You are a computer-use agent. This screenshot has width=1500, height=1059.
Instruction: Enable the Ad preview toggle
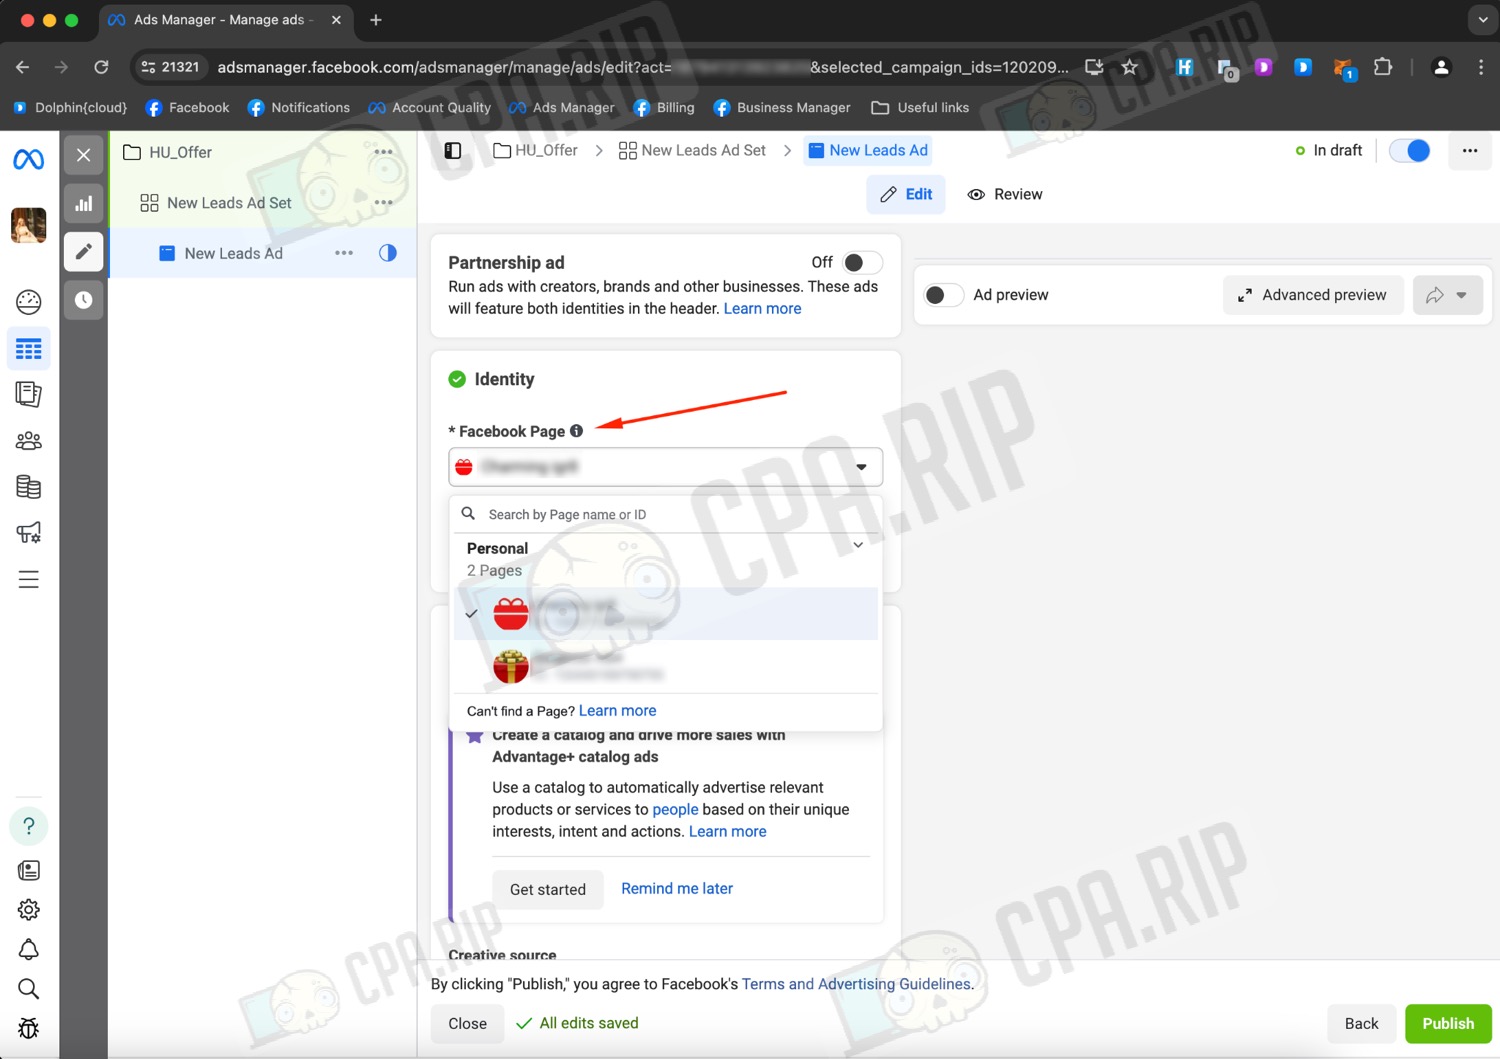point(943,295)
